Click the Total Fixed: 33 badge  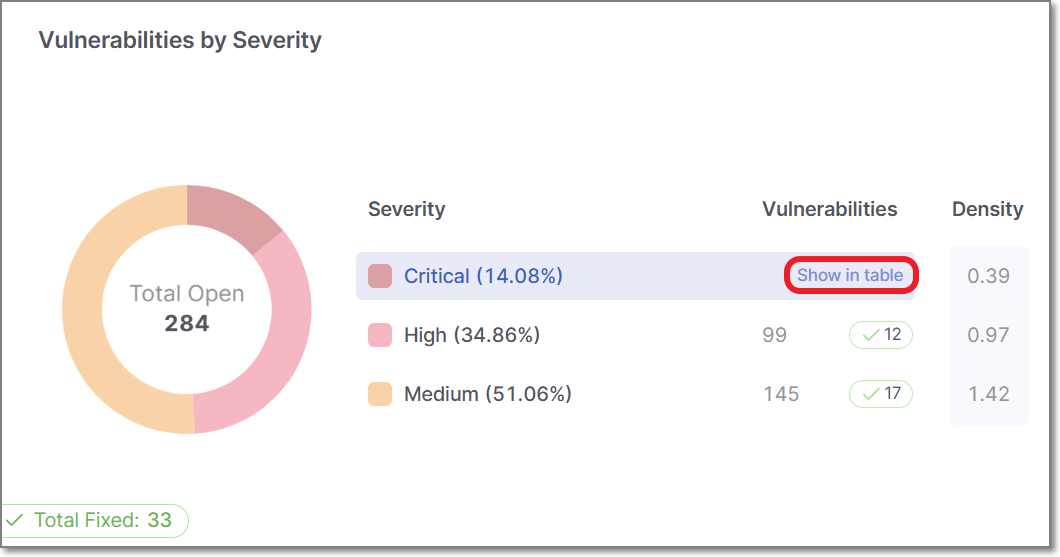pos(94,520)
